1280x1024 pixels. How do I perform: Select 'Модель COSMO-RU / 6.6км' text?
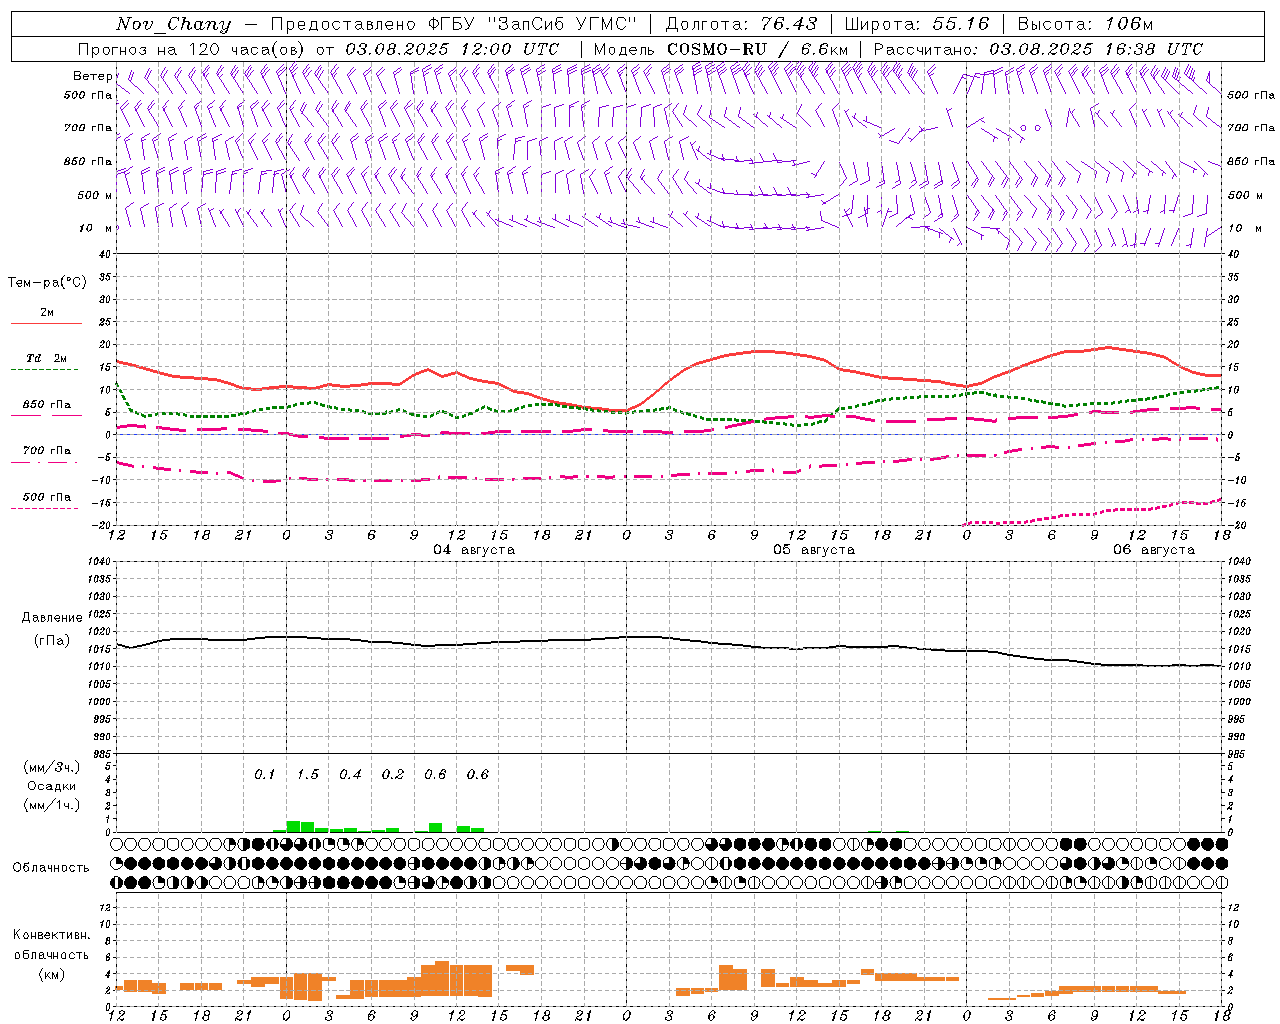pos(721,49)
